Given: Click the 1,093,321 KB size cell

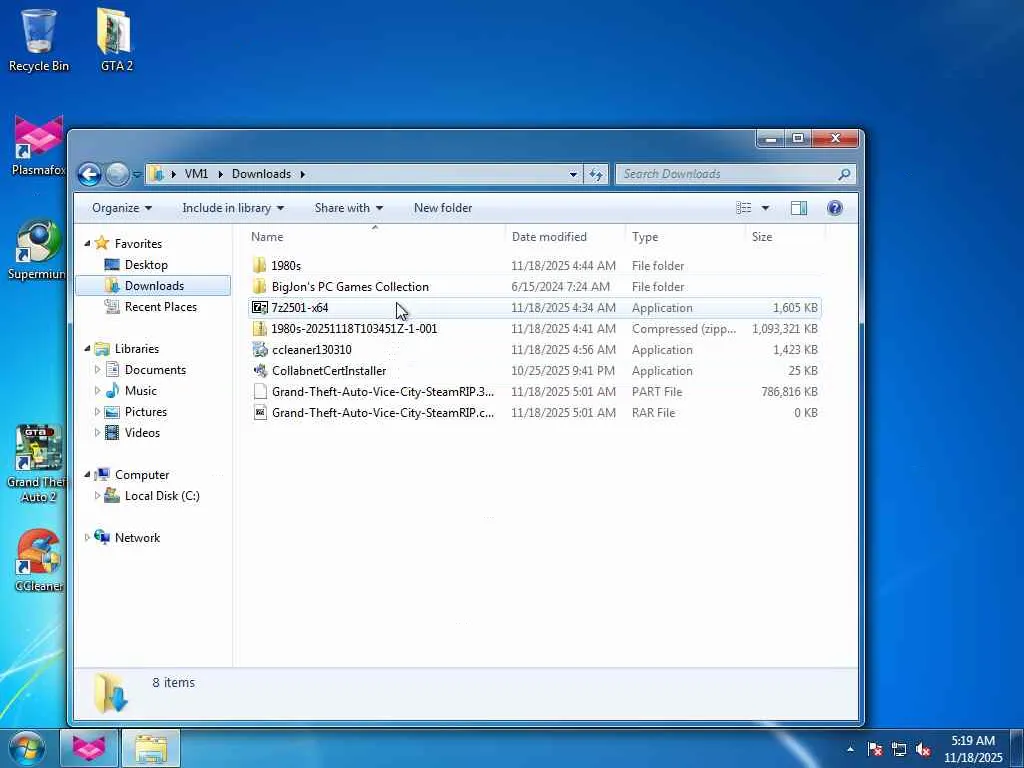Looking at the screenshot, I should (x=784, y=328).
